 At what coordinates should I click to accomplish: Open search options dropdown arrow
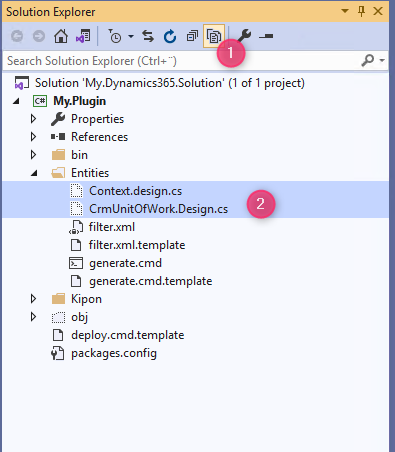click(x=382, y=60)
